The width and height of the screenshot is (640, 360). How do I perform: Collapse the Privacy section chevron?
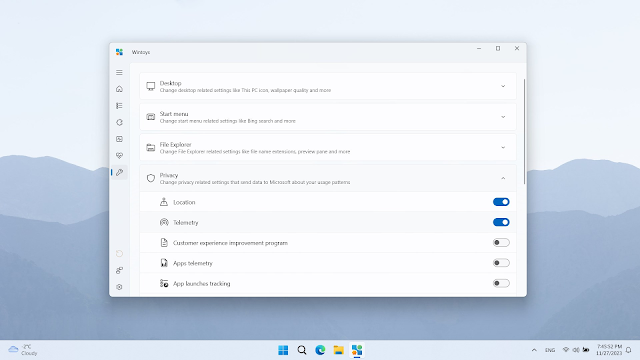coord(503,178)
